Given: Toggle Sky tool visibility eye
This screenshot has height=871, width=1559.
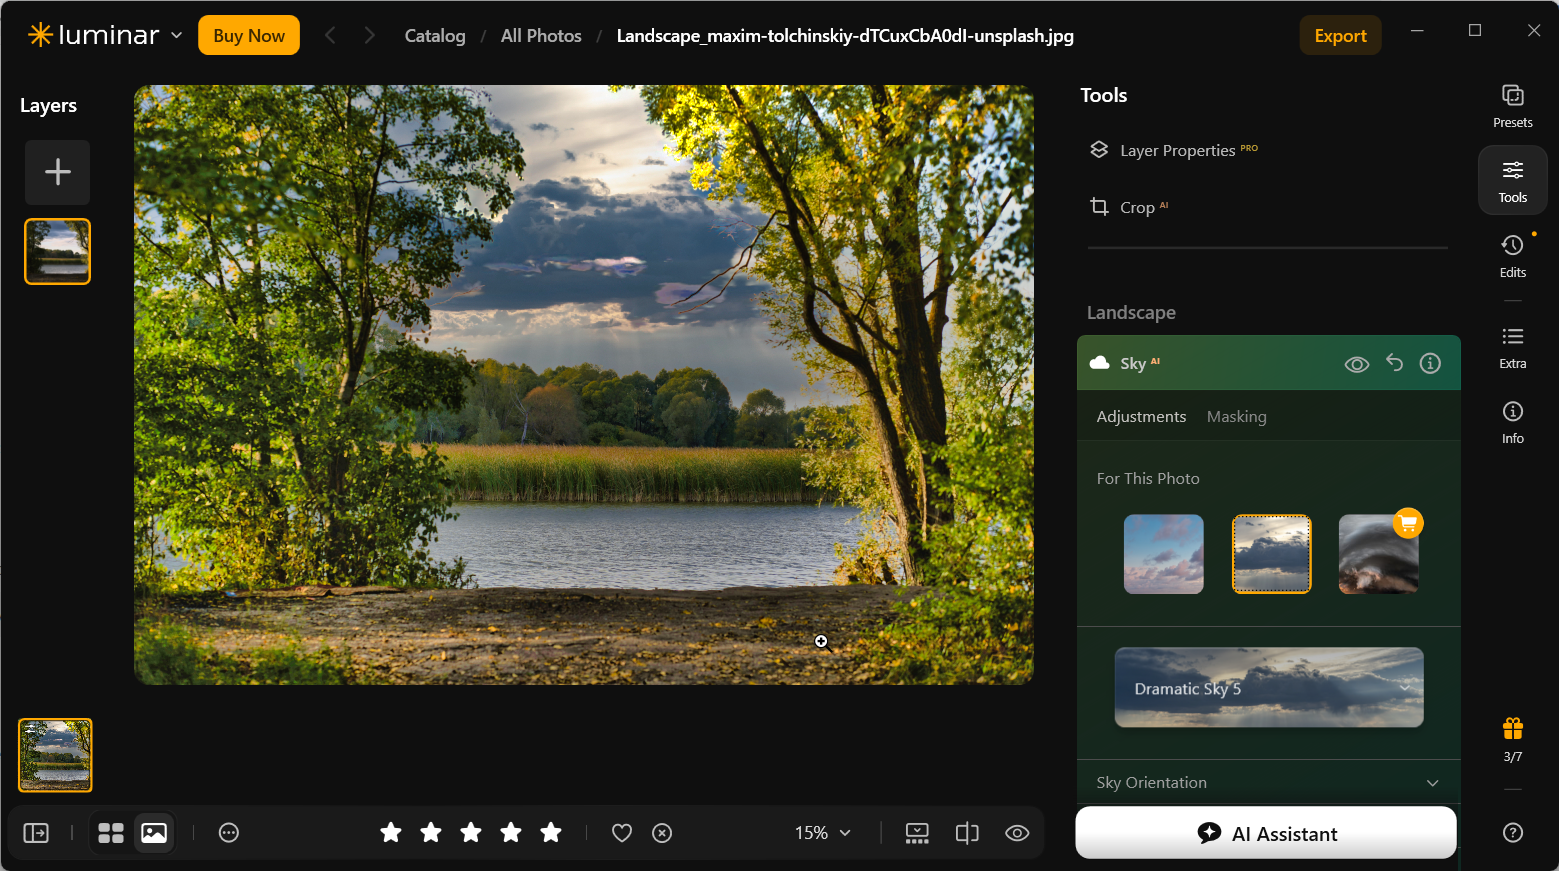Looking at the screenshot, I should pyautogui.click(x=1357, y=364).
